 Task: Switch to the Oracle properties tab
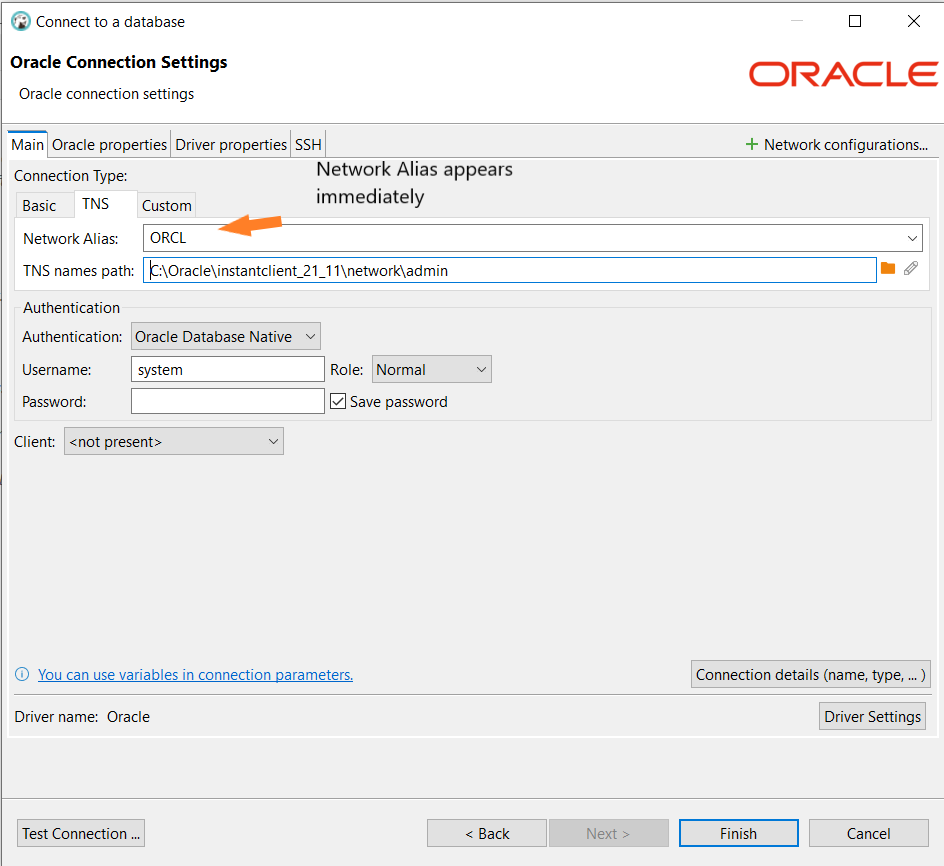pyautogui.click(x=109, y=145)
